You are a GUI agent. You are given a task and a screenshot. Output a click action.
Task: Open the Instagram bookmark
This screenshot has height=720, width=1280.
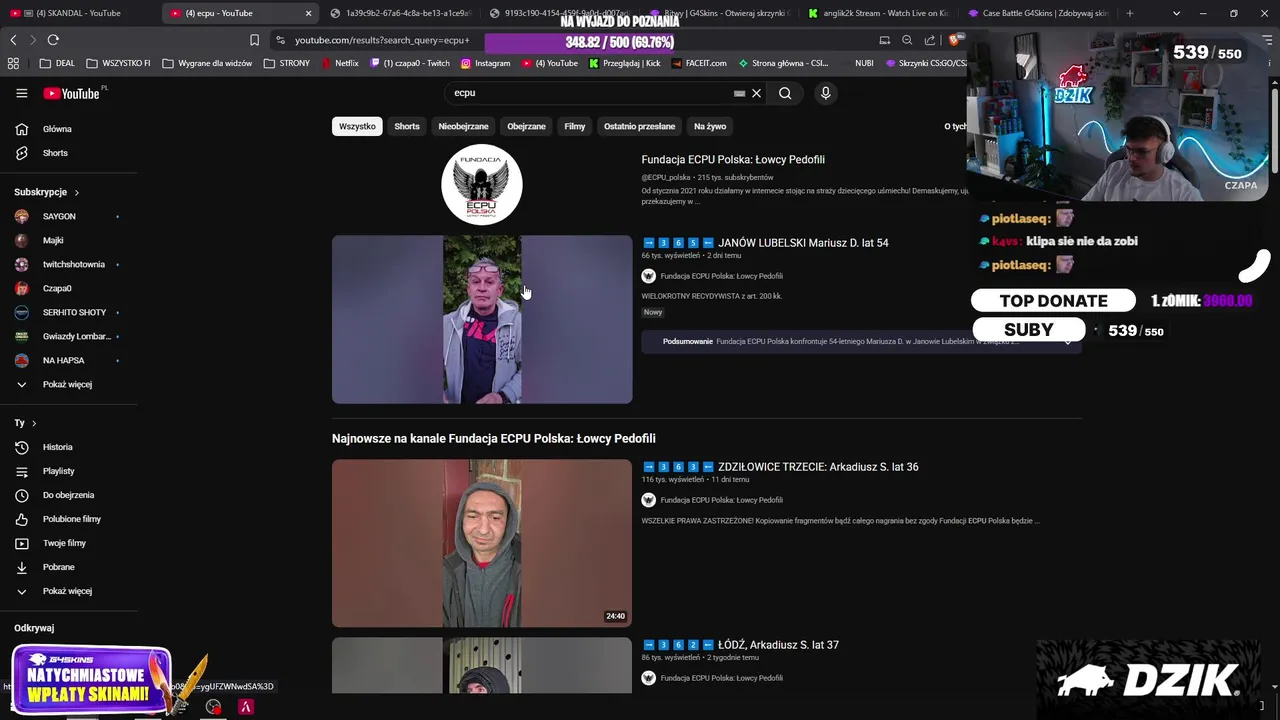coord(485,63)
